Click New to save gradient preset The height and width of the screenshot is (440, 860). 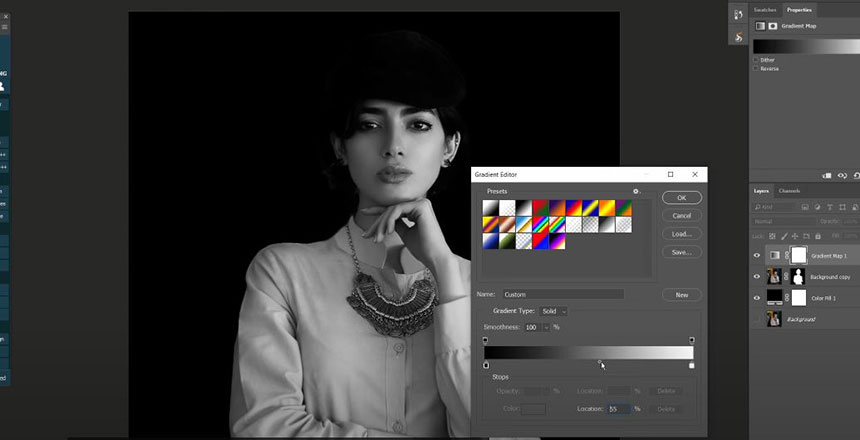(682, 295)
